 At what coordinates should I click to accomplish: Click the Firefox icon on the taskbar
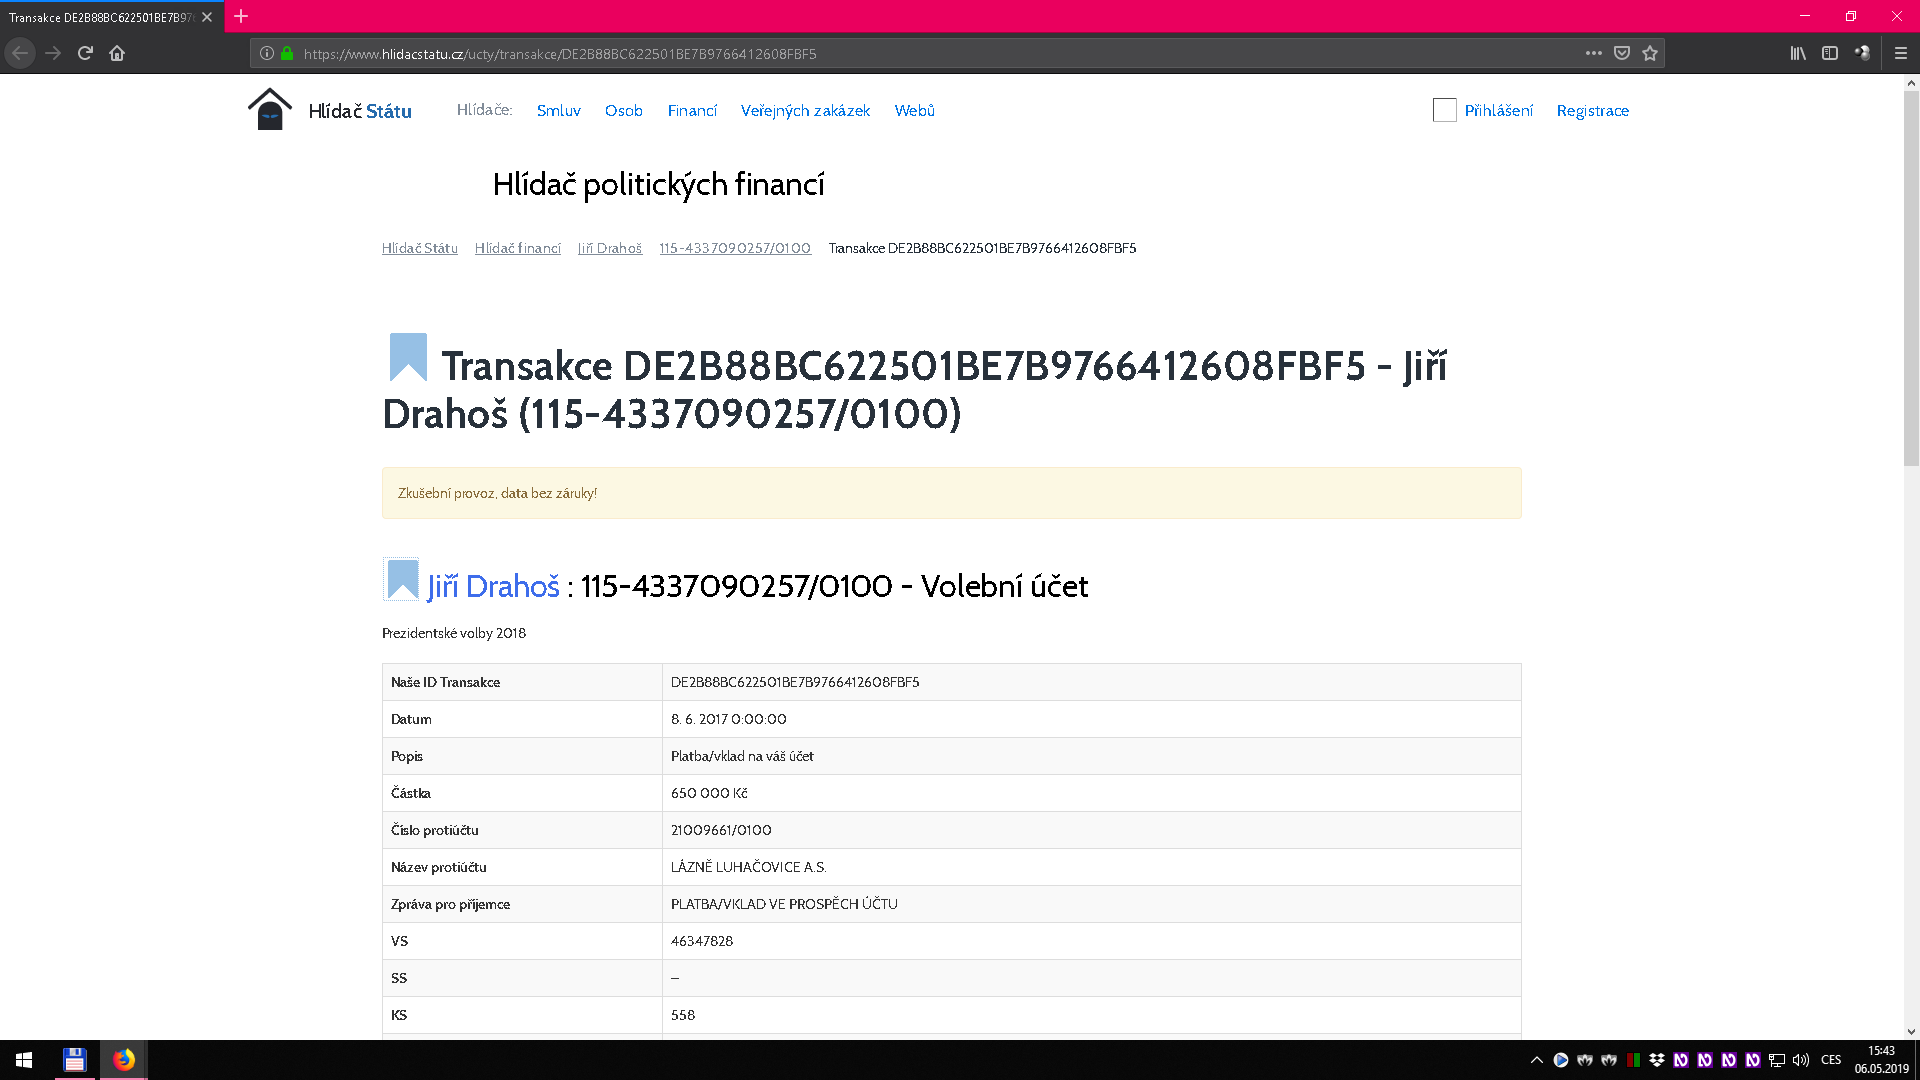124,1060
